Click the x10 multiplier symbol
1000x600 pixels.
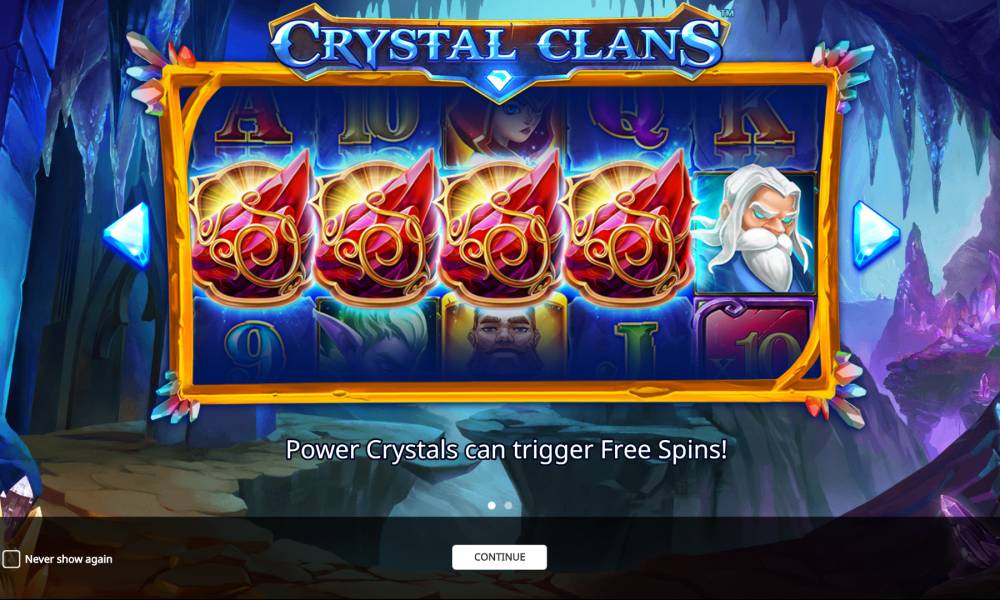click(755, 339)
